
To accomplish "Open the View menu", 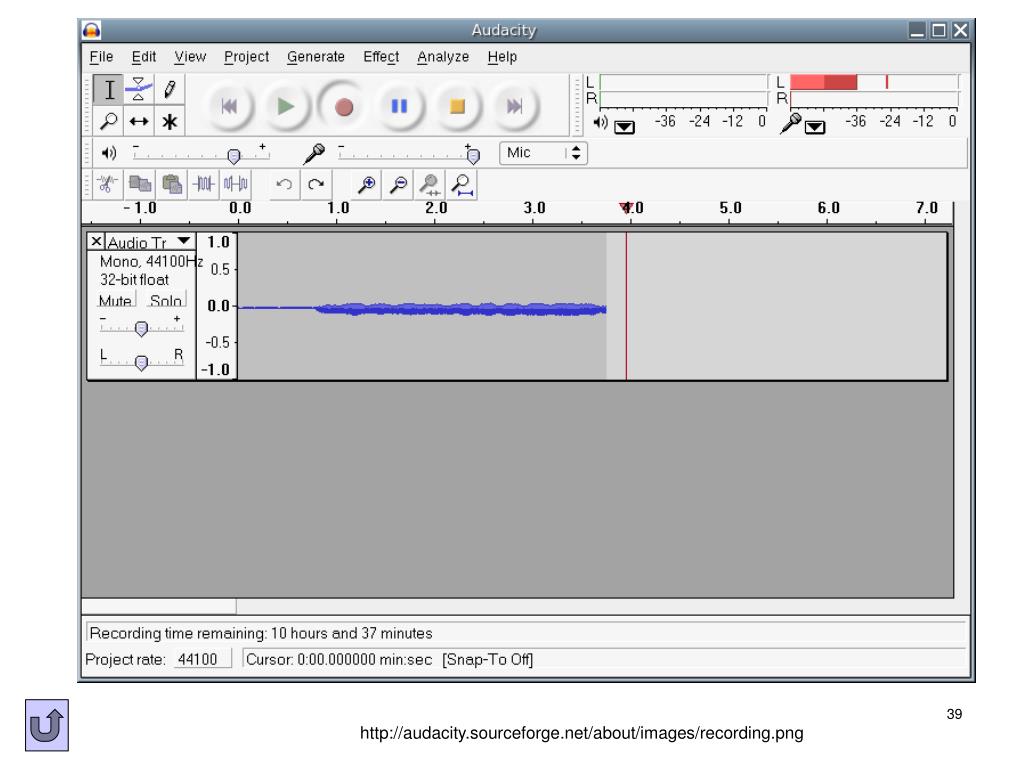I will [x=190, y=57].
